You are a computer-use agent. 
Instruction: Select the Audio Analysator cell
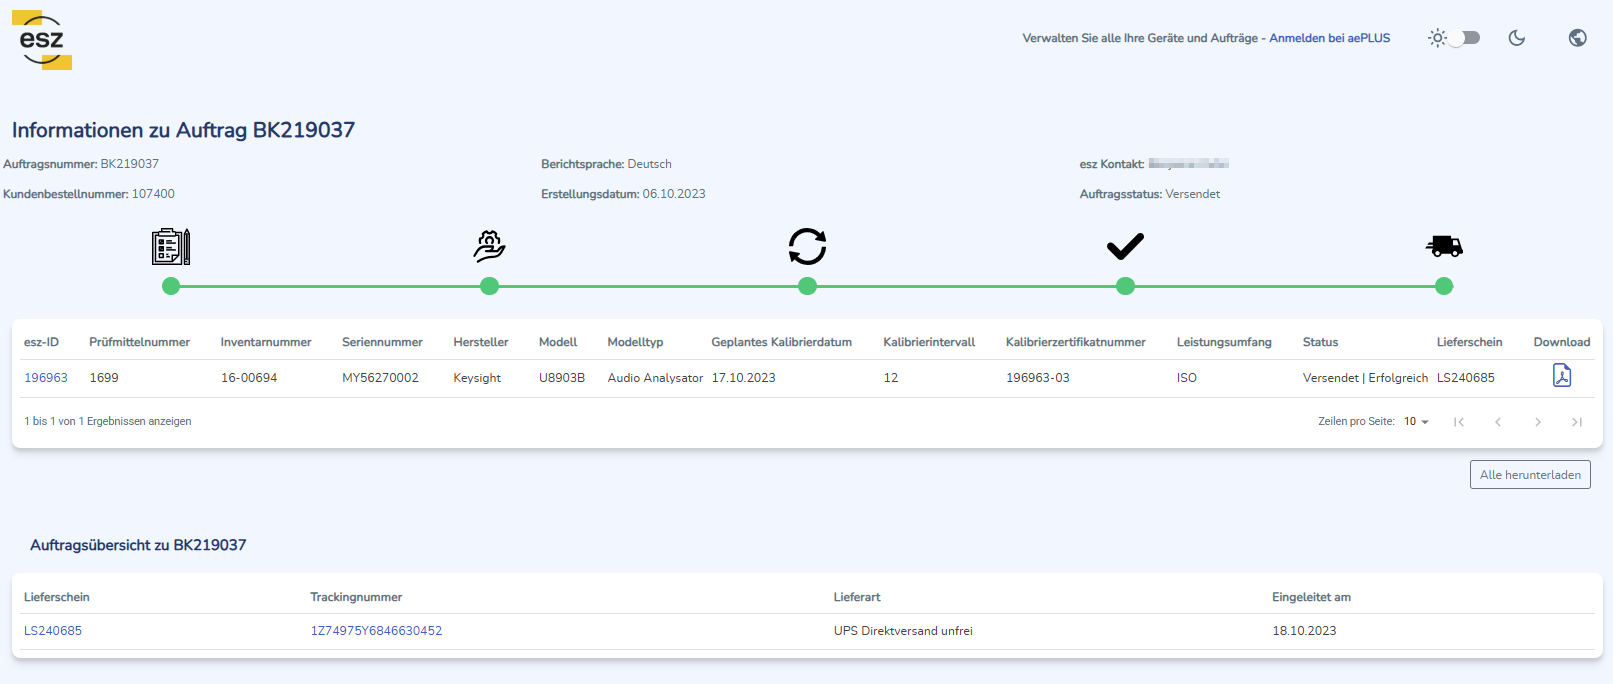(x=655, y=378)
